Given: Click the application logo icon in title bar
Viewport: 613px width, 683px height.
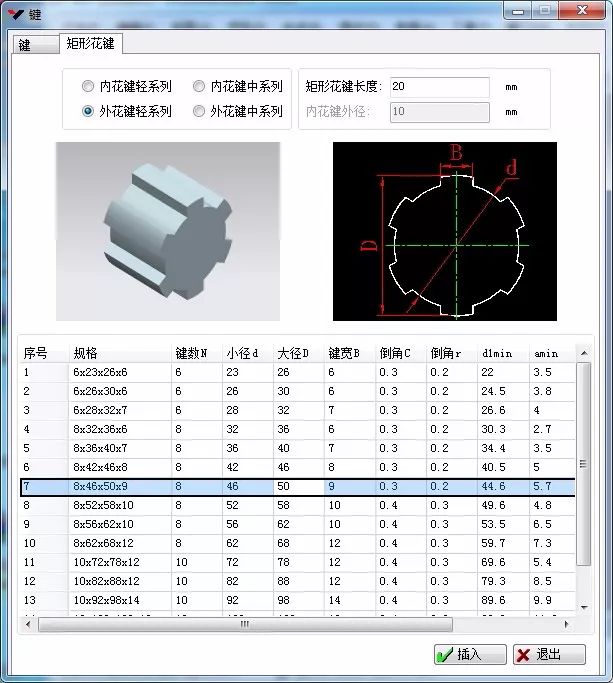Looking at the screenshot, I should [15, 14].
